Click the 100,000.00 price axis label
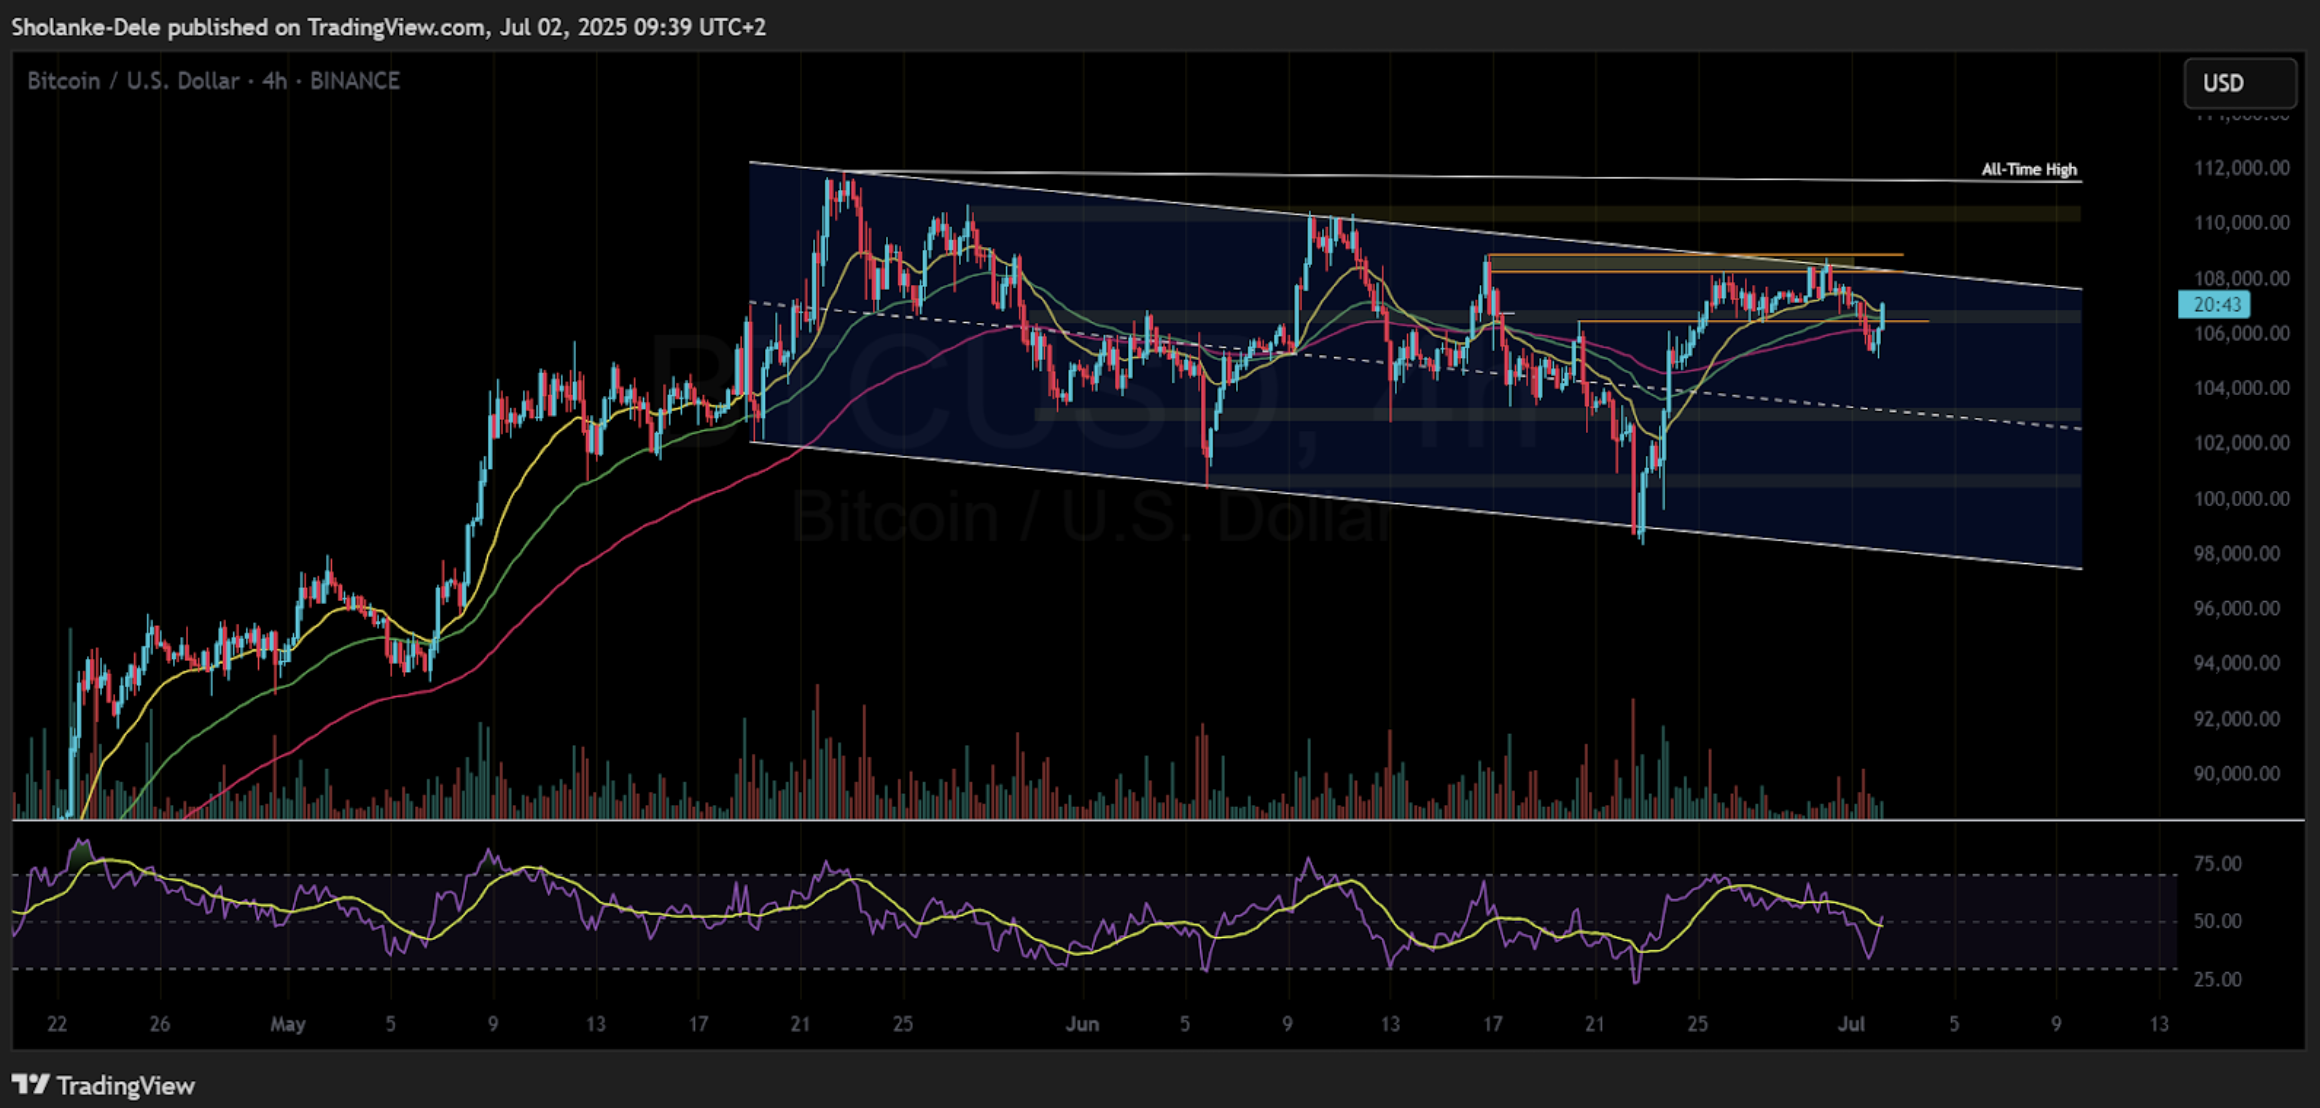 2241,498
